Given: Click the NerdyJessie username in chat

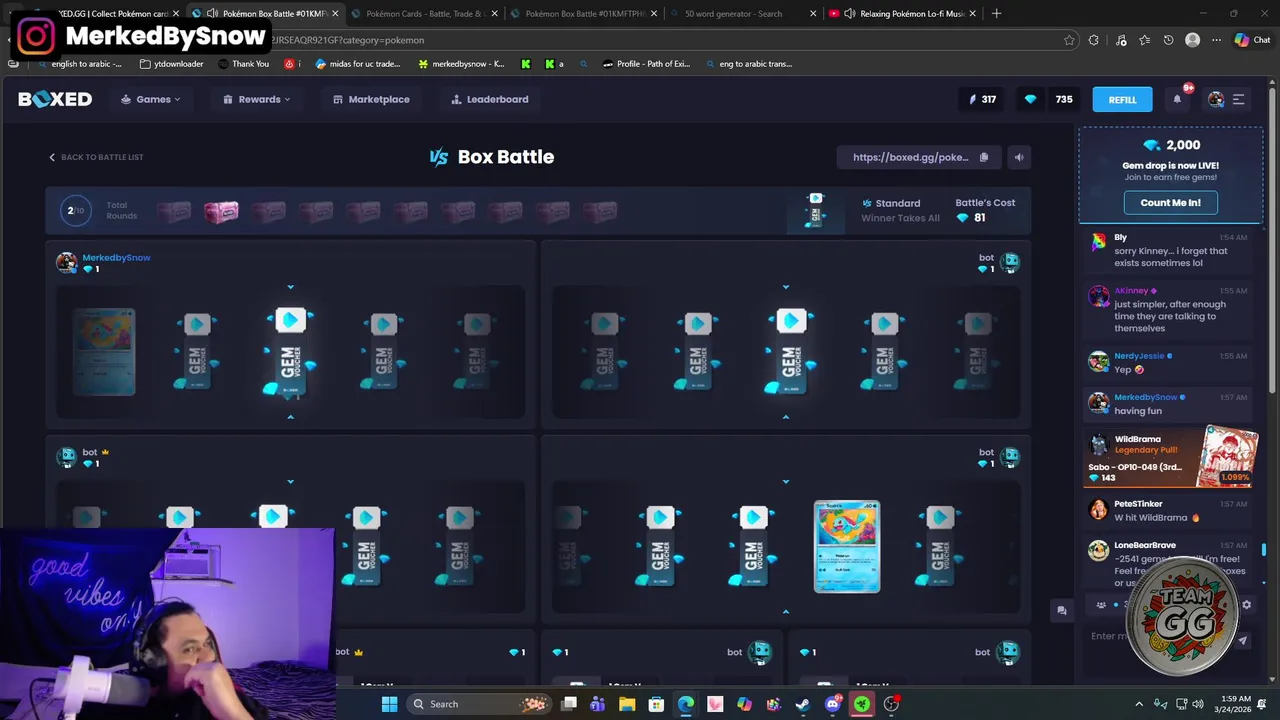Looking at the screenshot, I should [1139, 356].
